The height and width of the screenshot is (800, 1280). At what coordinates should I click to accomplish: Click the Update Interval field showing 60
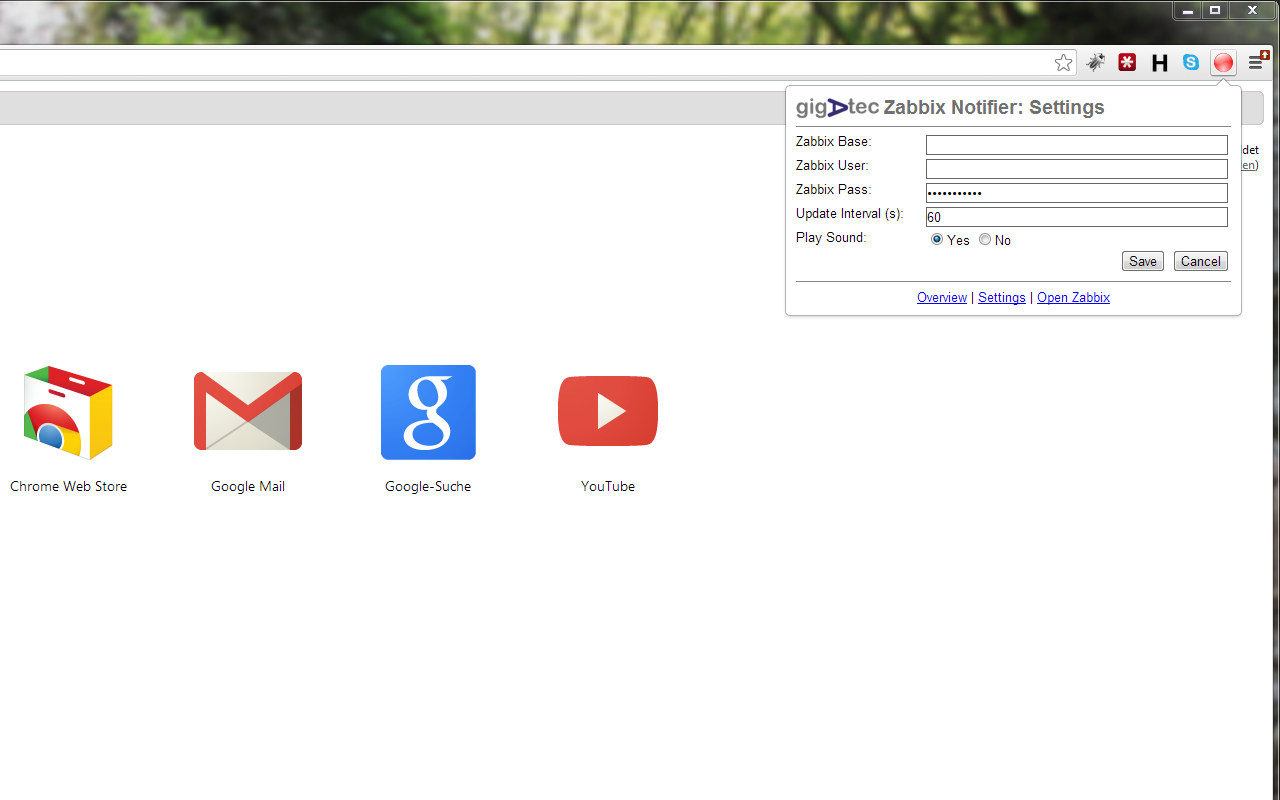(1077, 217)
